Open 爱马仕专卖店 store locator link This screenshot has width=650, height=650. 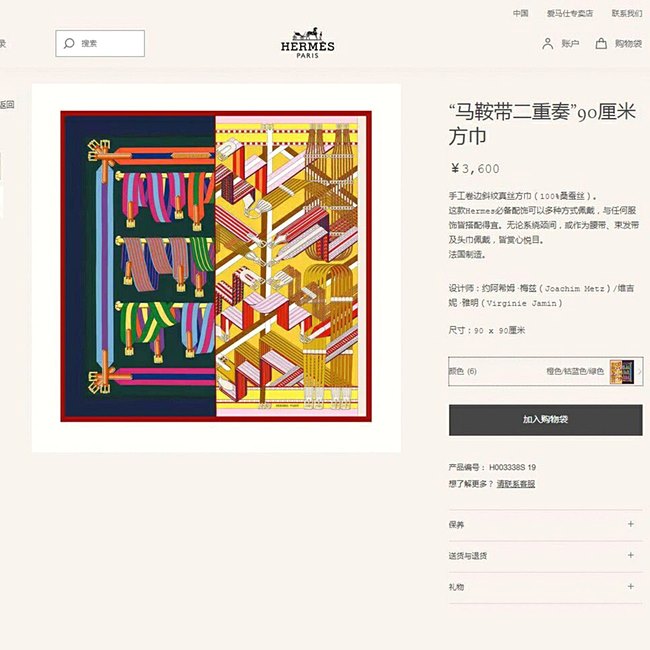coord(570,13)
